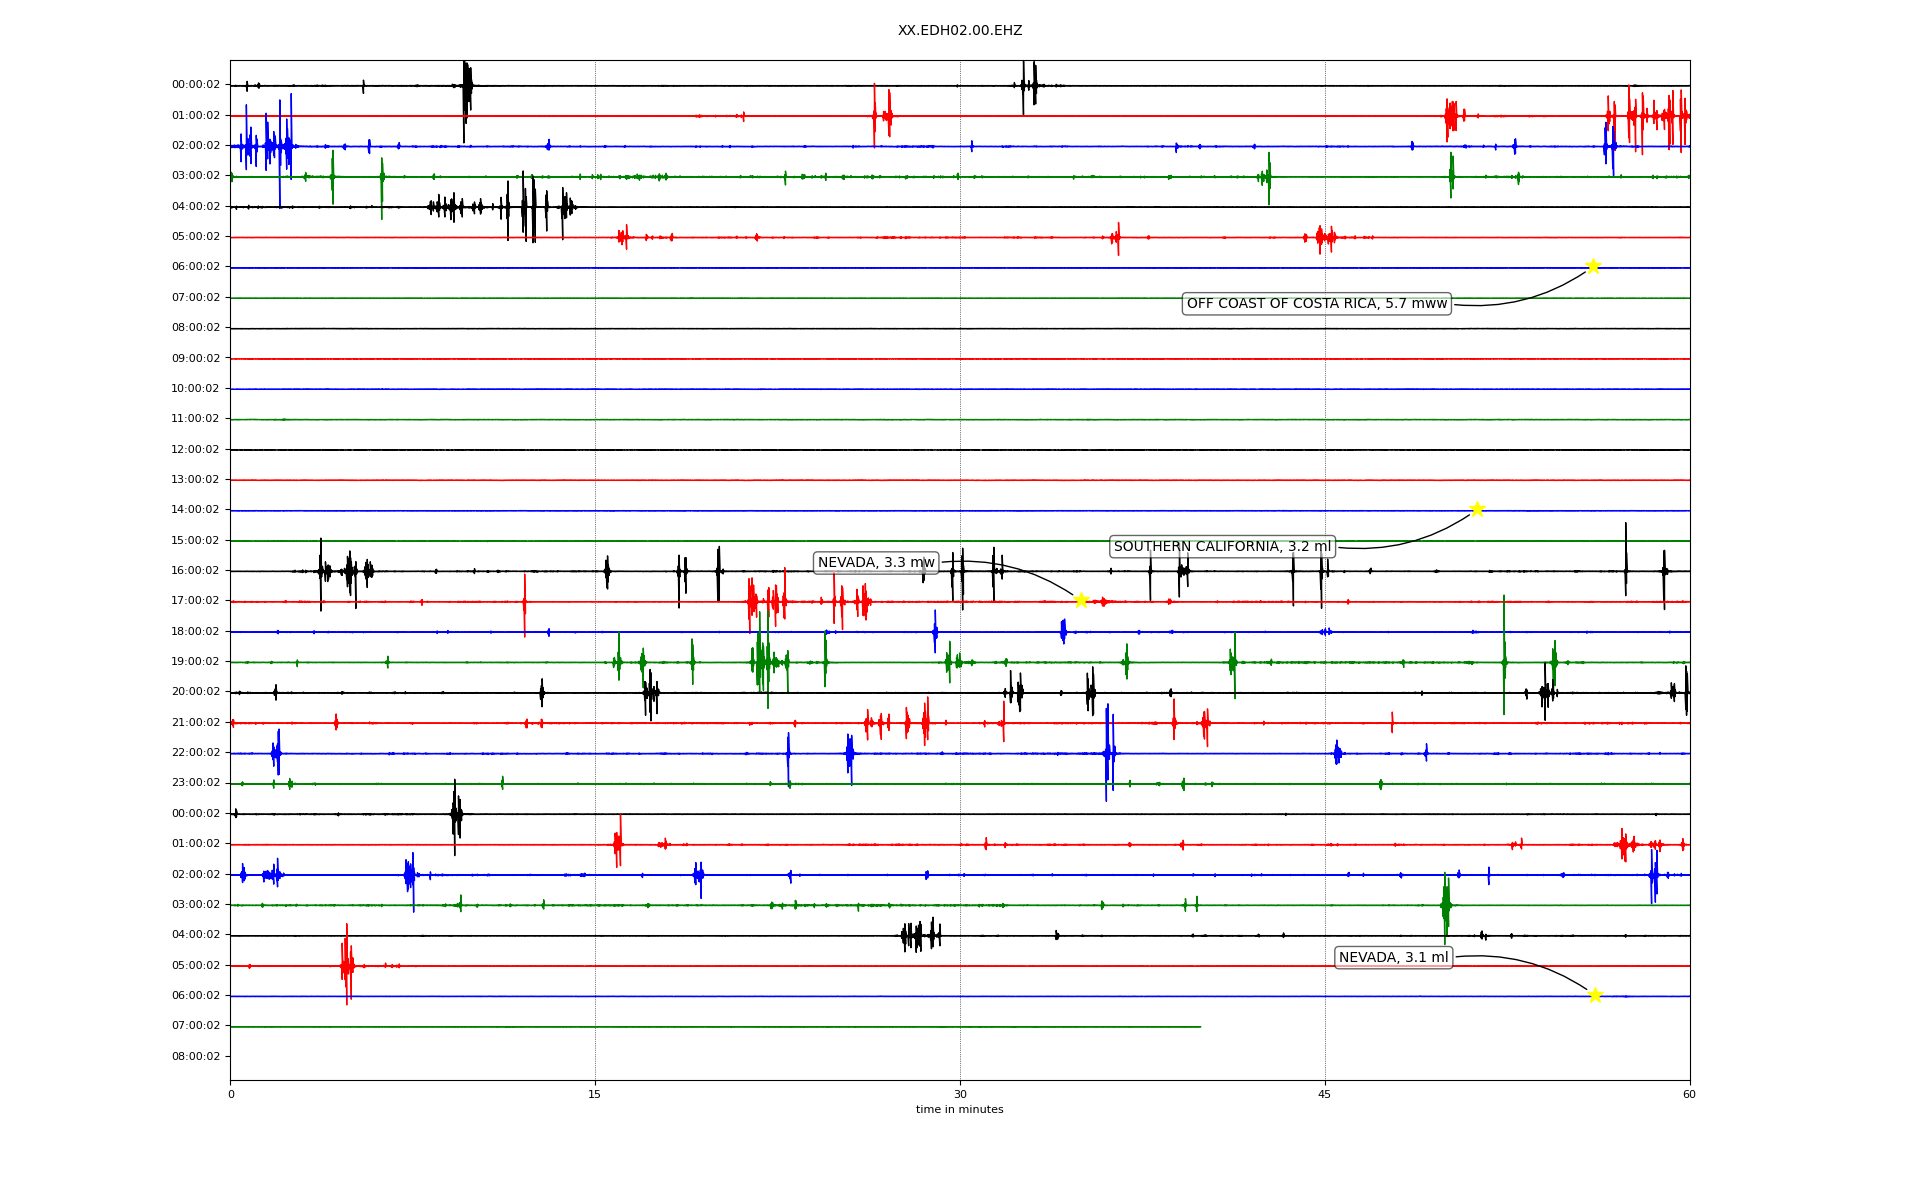This screenshot has height=1200, width=1920.
Task: Click the 45 minute x-axis tick label
Action: [1325, 1095]
